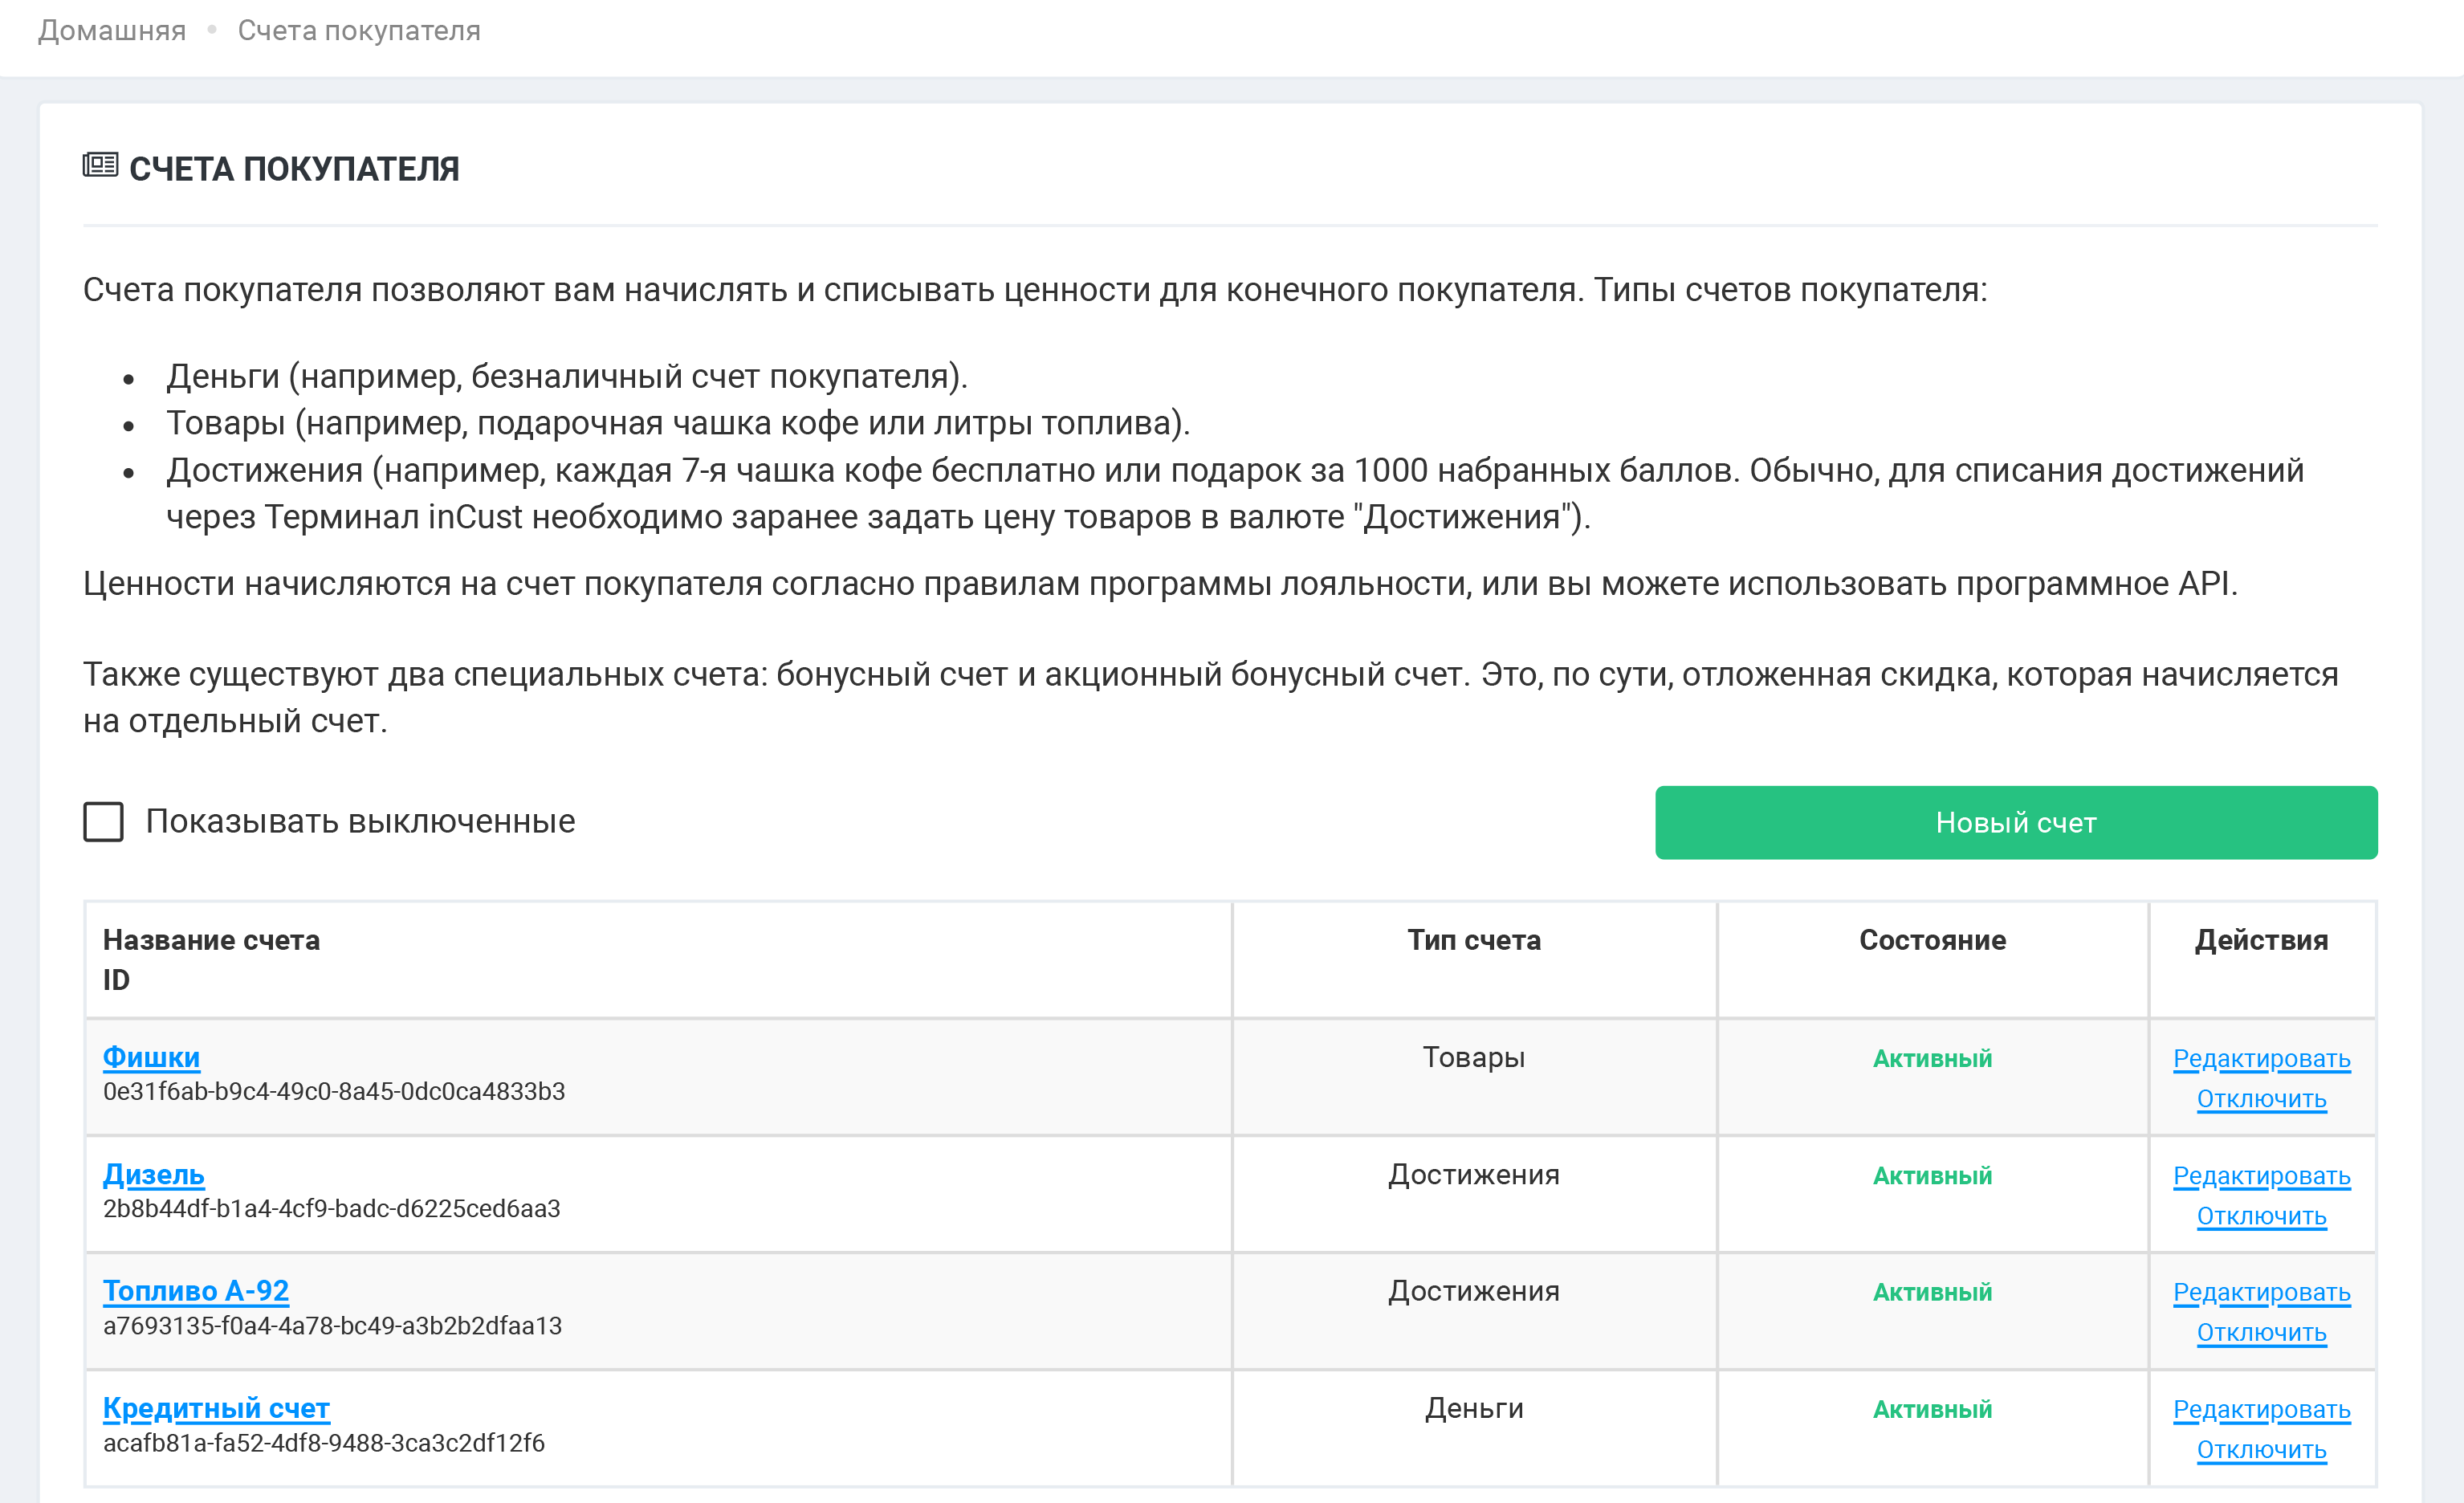Enable the Показывать выключенные checkbox
Image resolution: width=2464 pixels, height=1503 pixels.
click(x=103, y=821)
